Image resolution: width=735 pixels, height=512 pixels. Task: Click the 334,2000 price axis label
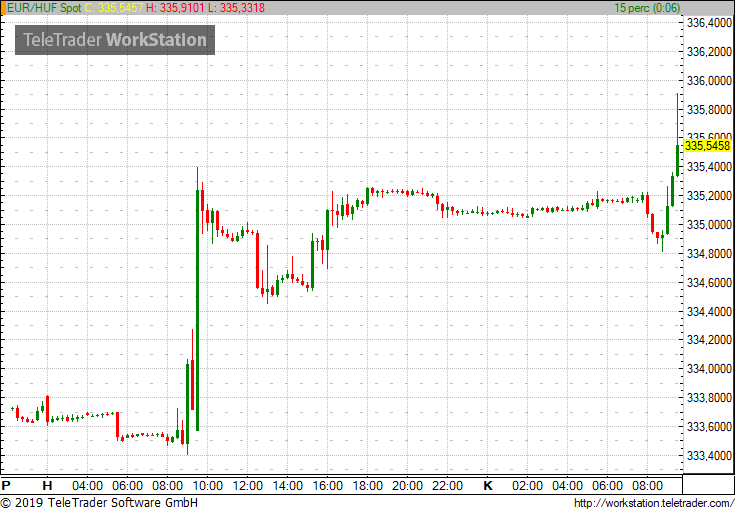tap(708, 340)
